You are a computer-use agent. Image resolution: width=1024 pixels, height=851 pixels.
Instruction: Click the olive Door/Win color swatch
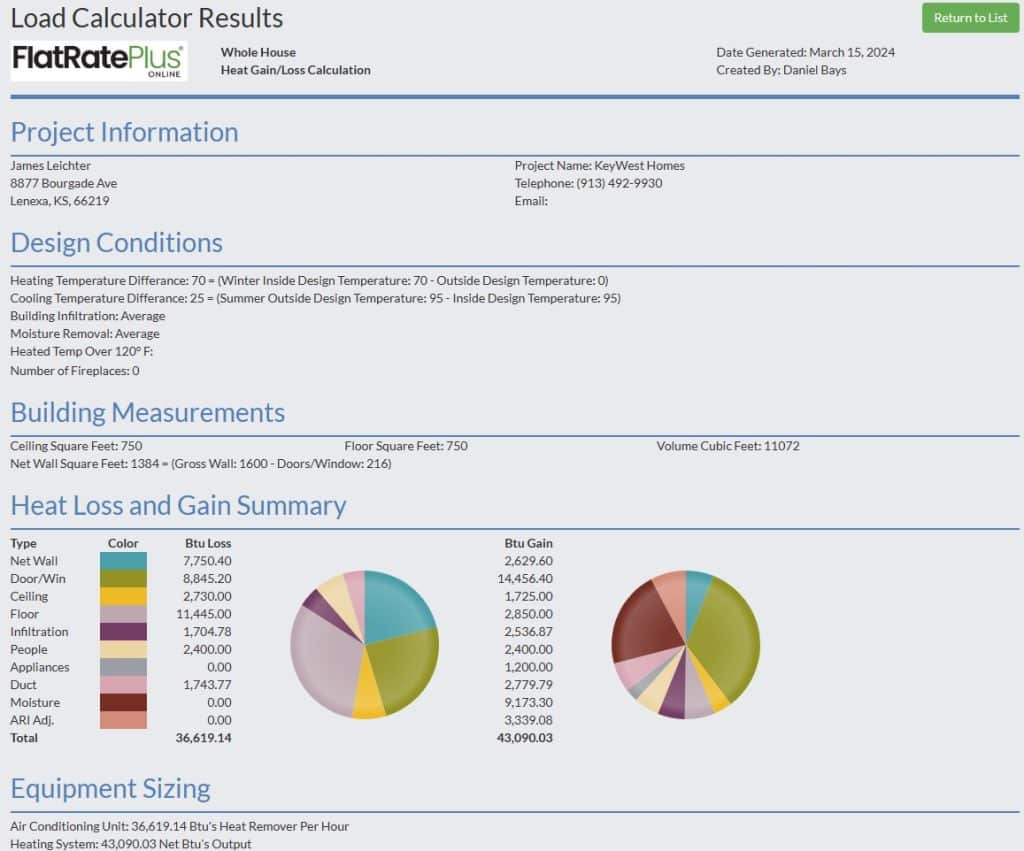coord(123,579)
